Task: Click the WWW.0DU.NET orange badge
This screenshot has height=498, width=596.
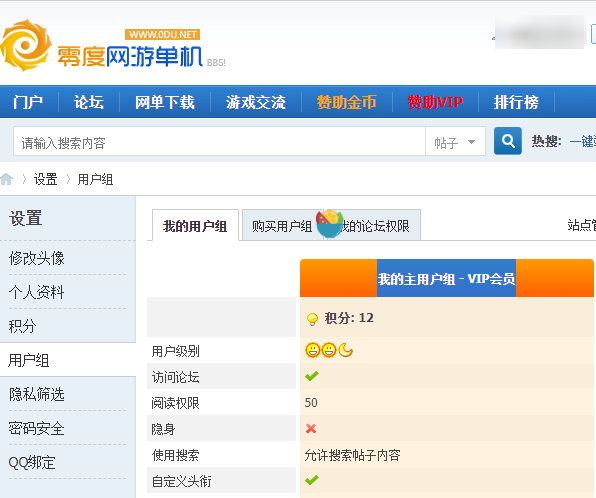Action: (x=162, y=35)
